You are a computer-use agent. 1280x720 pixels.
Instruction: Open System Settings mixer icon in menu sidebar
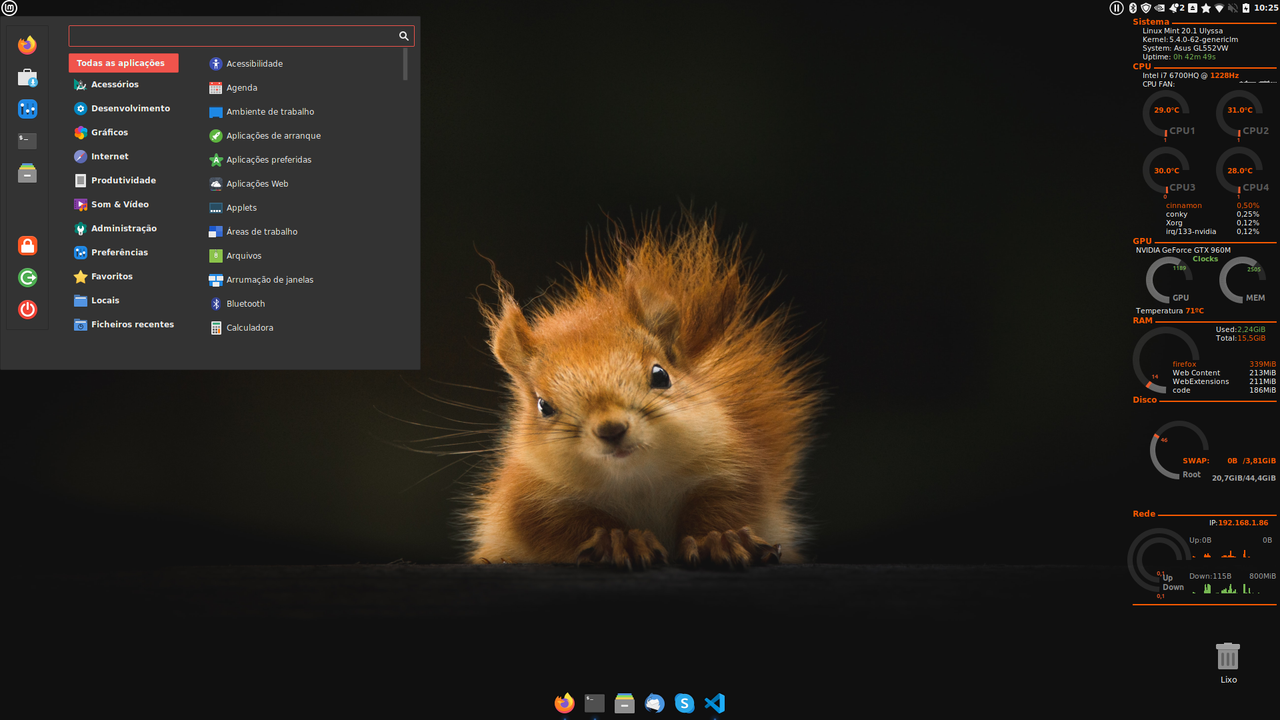coord(27,109)
